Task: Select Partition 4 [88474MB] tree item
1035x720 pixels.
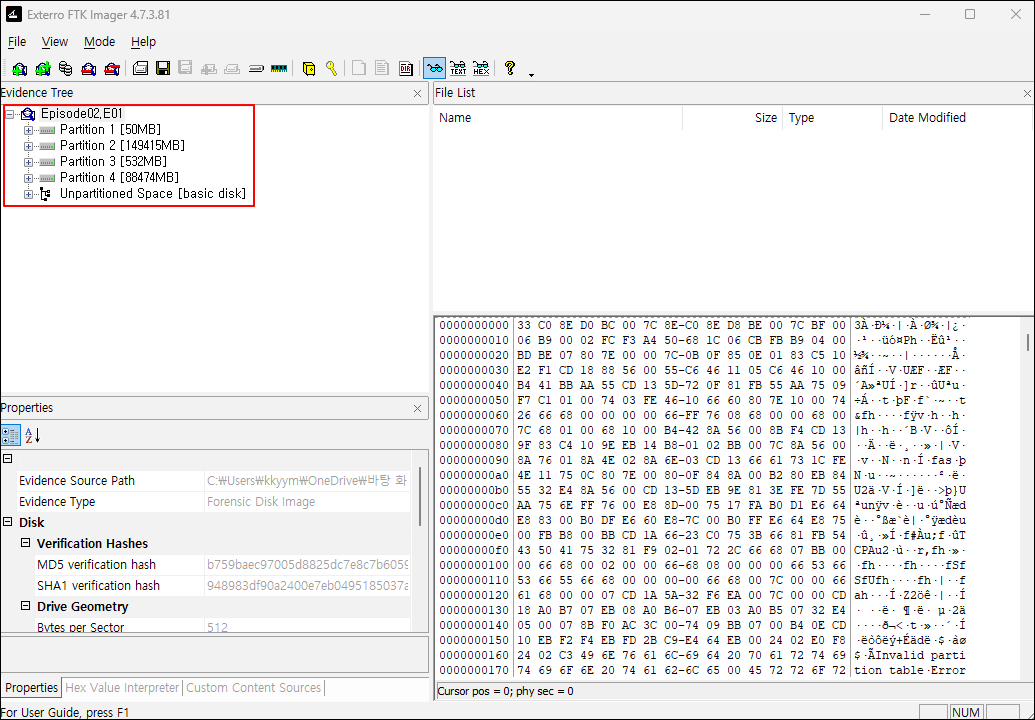Action: (119, 177)
